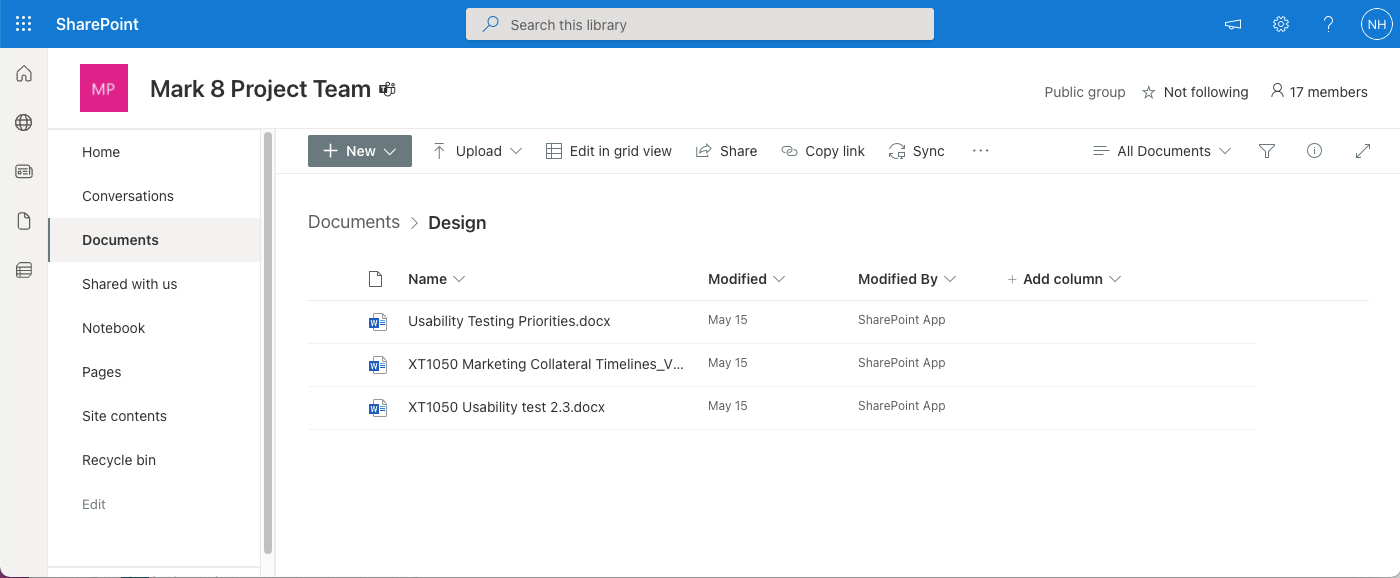1400x578 pixels.
Task: Click Edit in grid view
Action: [x=609, y=151]
